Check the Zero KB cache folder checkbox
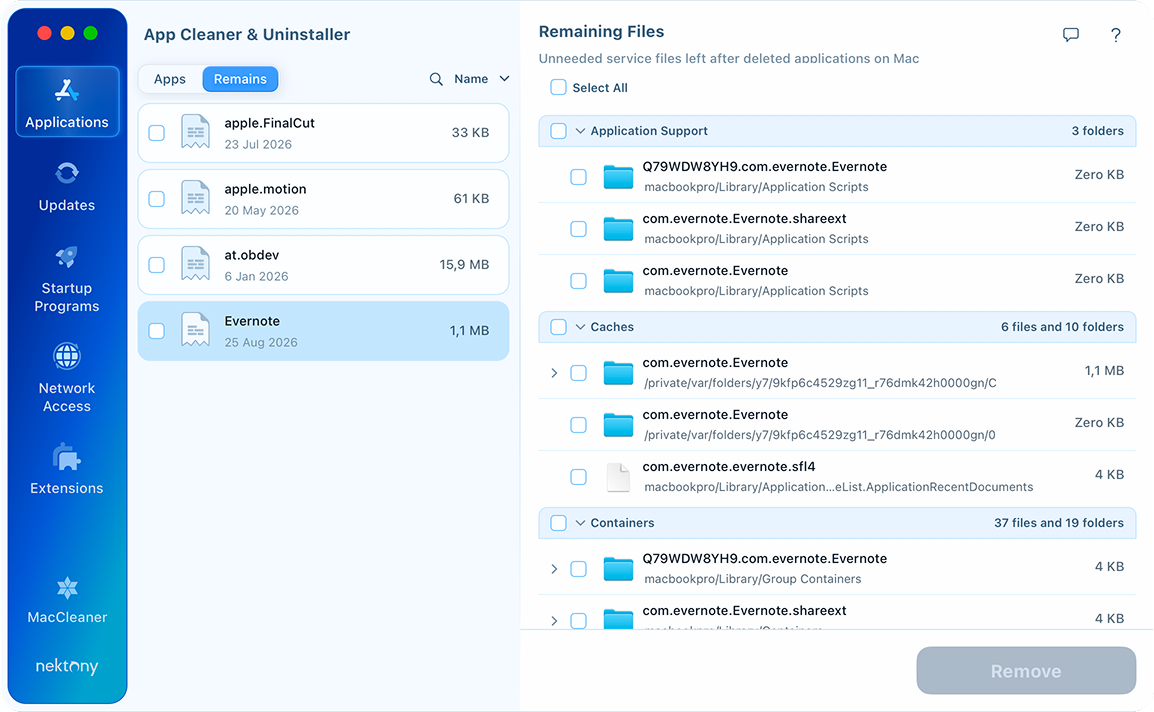1154x712 pixels. 578,425
